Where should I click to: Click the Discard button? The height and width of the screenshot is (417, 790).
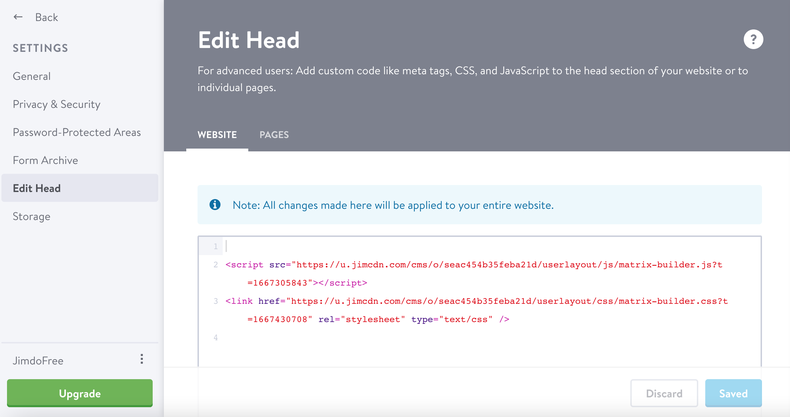pyautogui.click(x=664, y=393)
